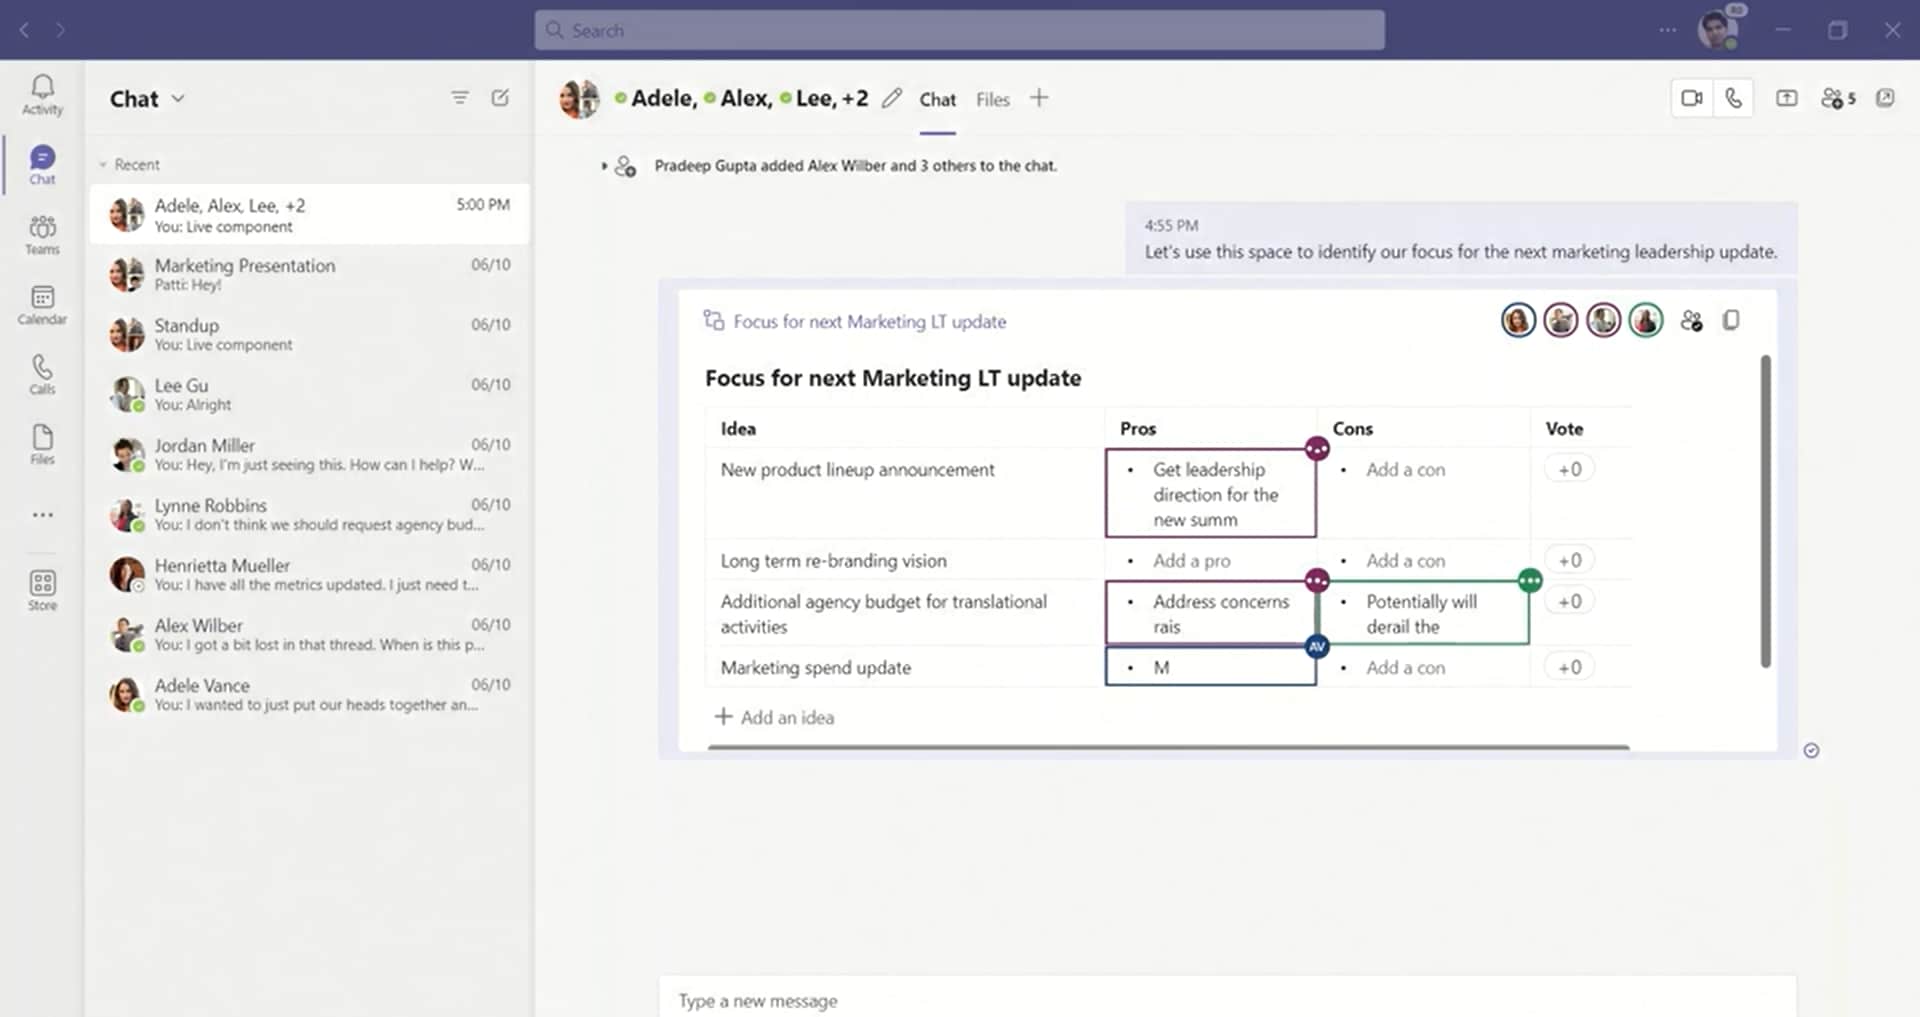The image size is (1920, 1017).
Task: Open the Marketing Presentation chat
Action: point(309,274)
